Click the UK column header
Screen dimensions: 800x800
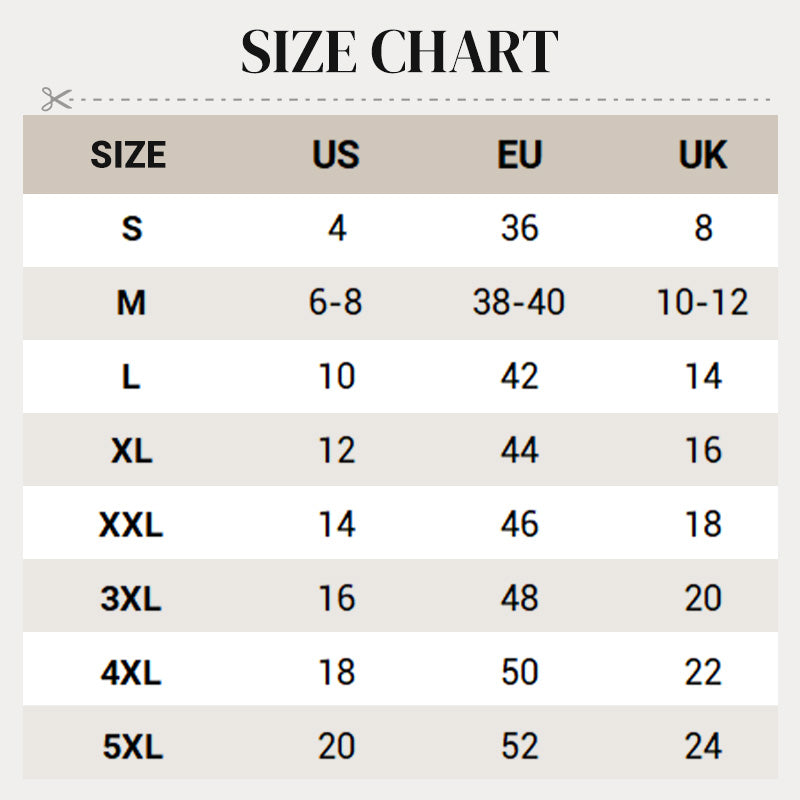pos(703,155)
